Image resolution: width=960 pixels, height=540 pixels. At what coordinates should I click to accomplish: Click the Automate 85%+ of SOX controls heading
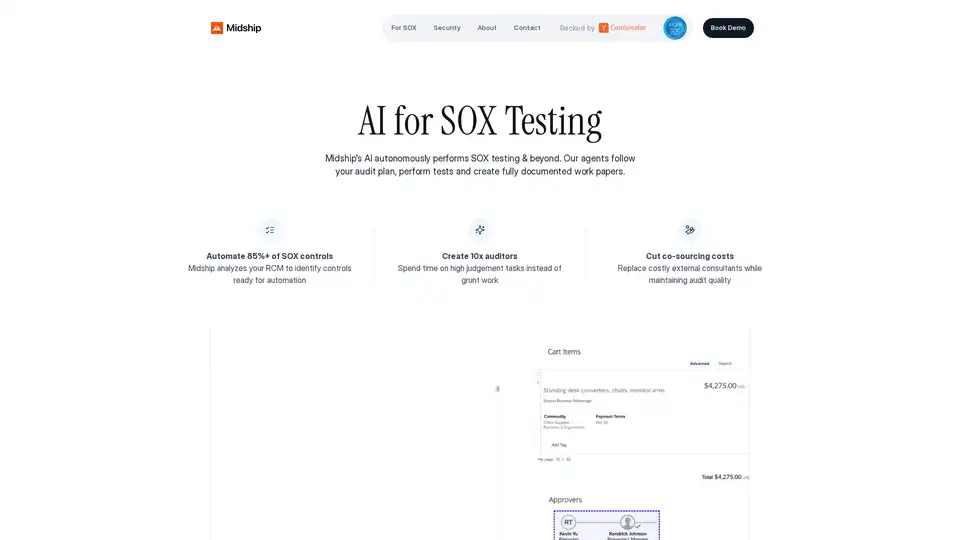click(x=270, y=256)
